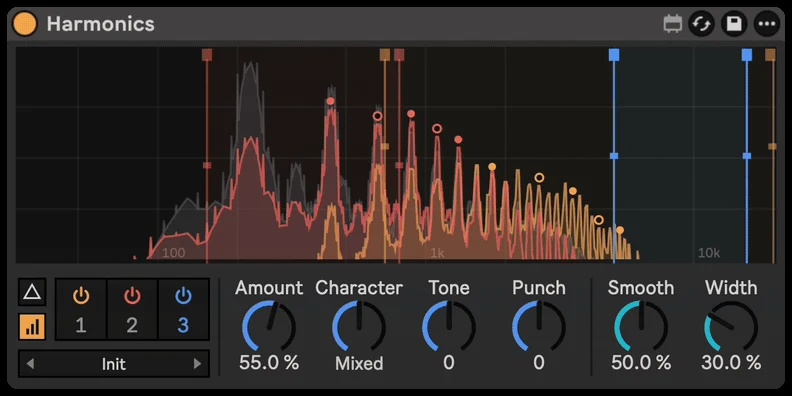Go to next preset with right arrow
The width and height of the screenshot is (792, 396).
pyautogui.click(x=197, y=364)
